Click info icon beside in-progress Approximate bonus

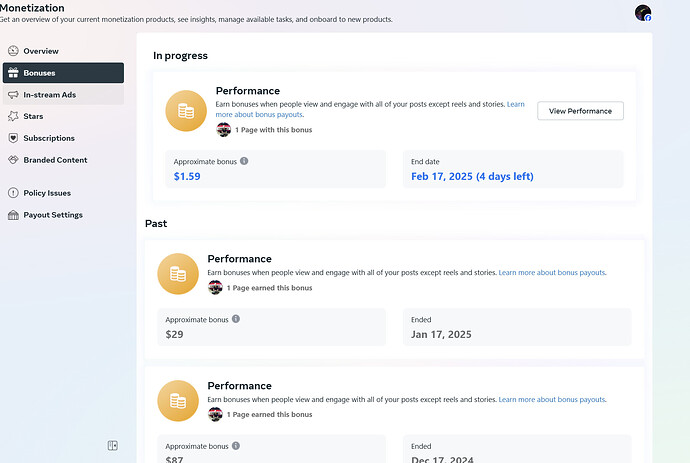coord(244,161)
